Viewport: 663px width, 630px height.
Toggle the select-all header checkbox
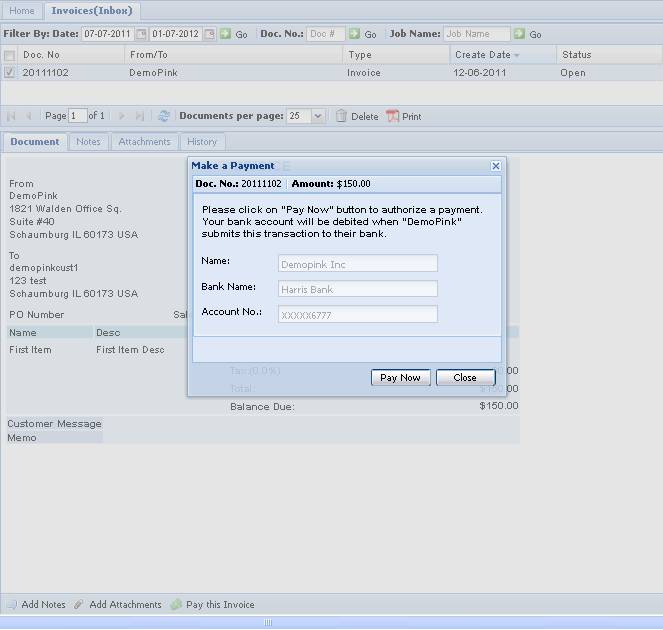(x=10, y=55)
